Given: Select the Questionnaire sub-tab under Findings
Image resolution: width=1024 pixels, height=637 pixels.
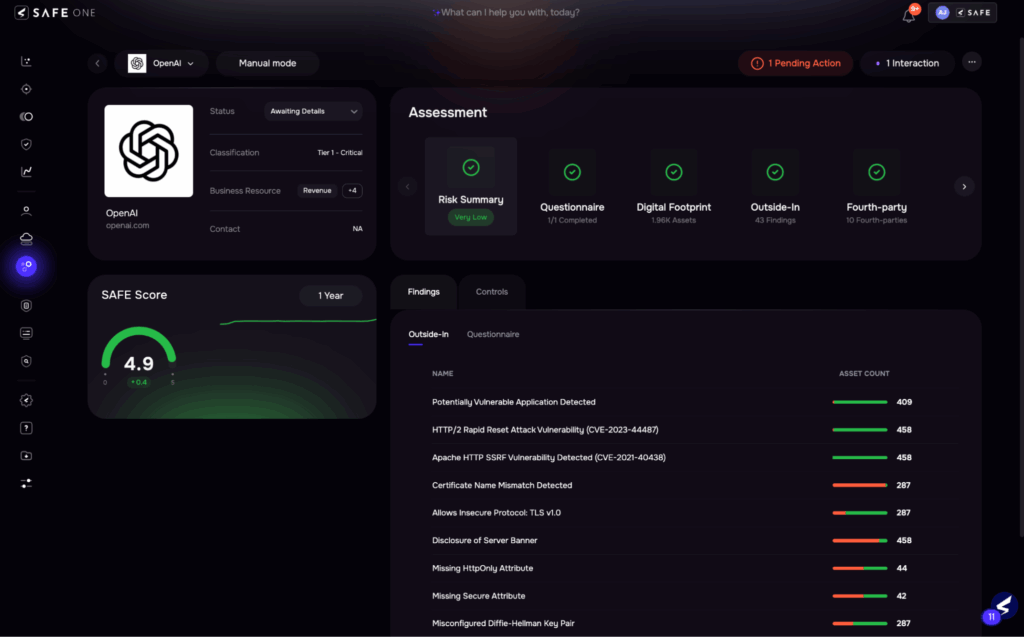Looking at the screenshot, I should coord(493,334).
